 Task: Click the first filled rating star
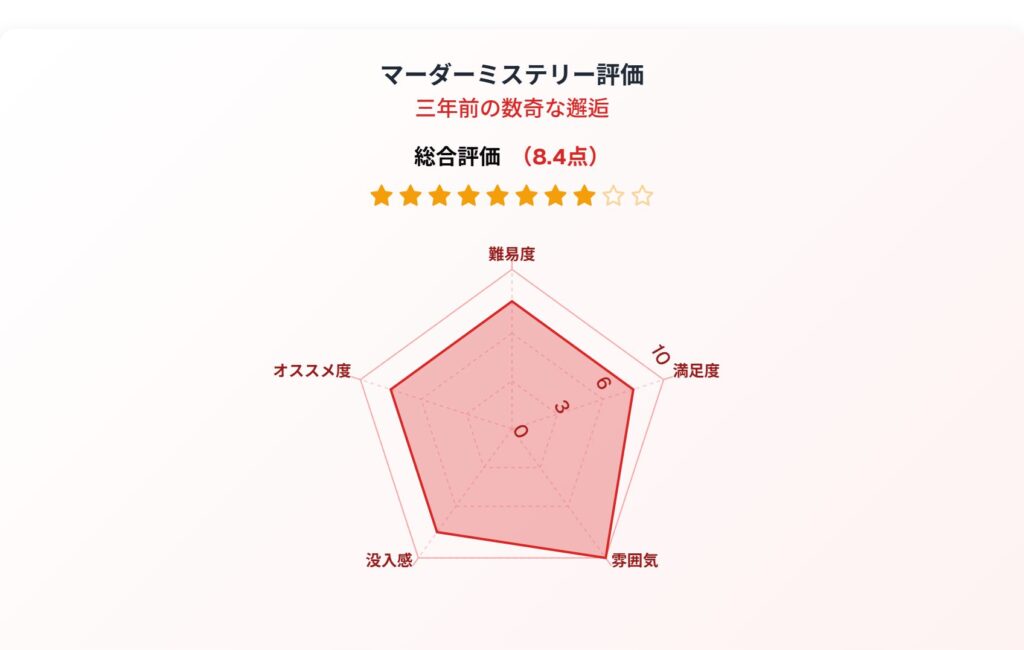click(381, 195)
